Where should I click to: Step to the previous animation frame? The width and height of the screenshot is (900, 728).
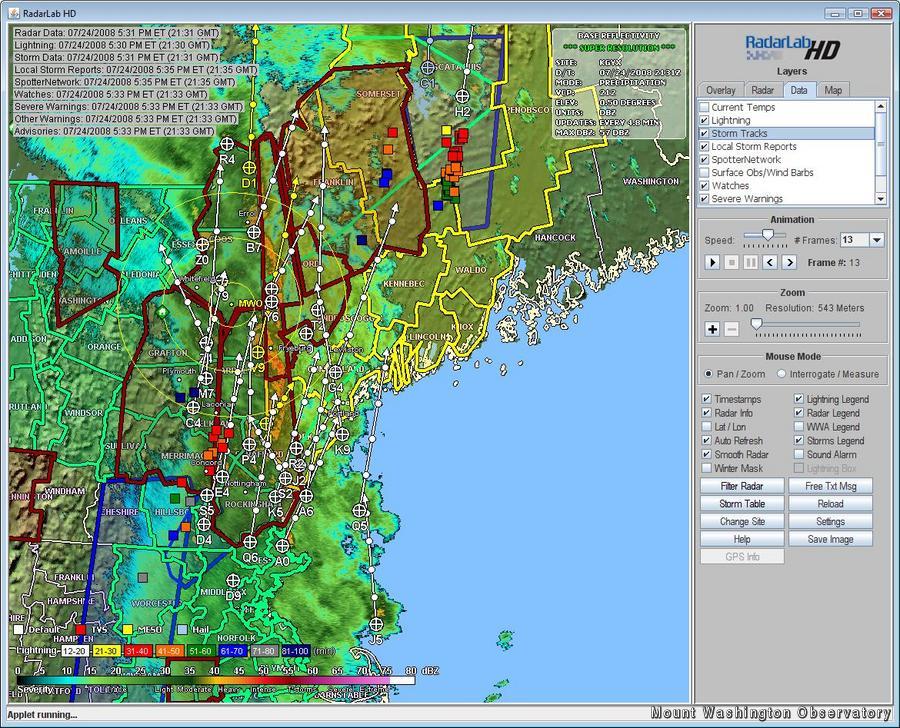(x=770, y=262)
